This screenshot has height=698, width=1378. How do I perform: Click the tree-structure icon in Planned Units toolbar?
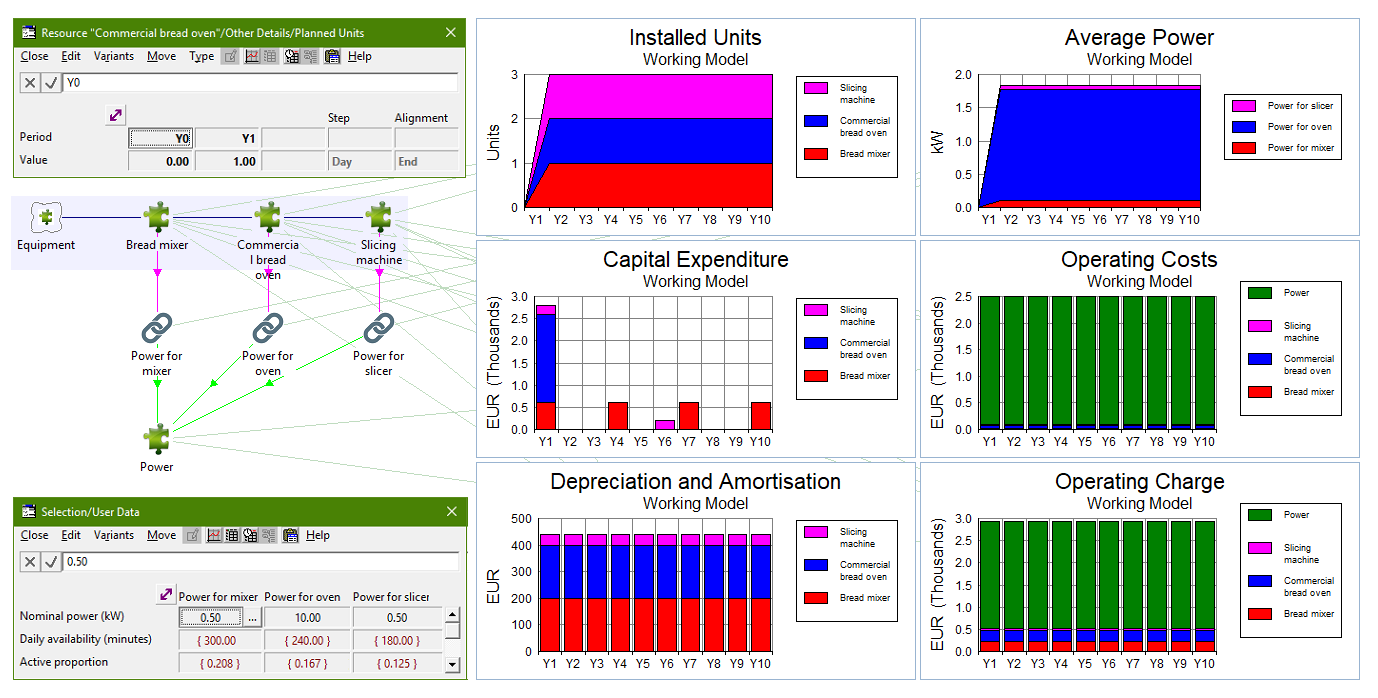pyautogui.click(x=310, y=56)
